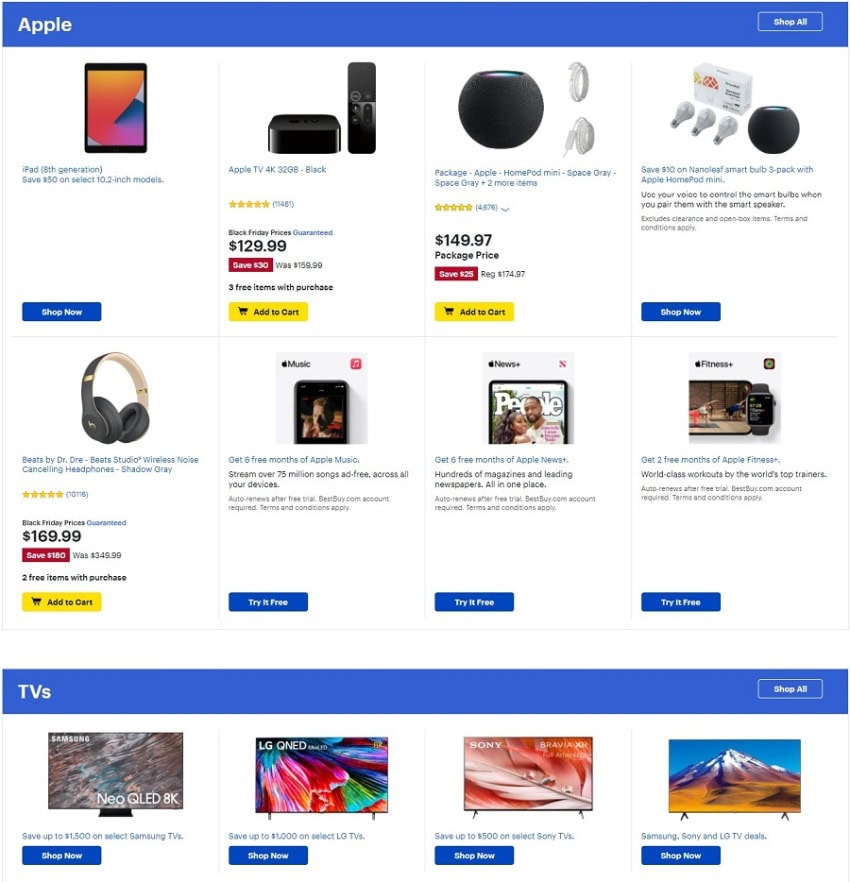Try Apple Music free

click(268, 602)
